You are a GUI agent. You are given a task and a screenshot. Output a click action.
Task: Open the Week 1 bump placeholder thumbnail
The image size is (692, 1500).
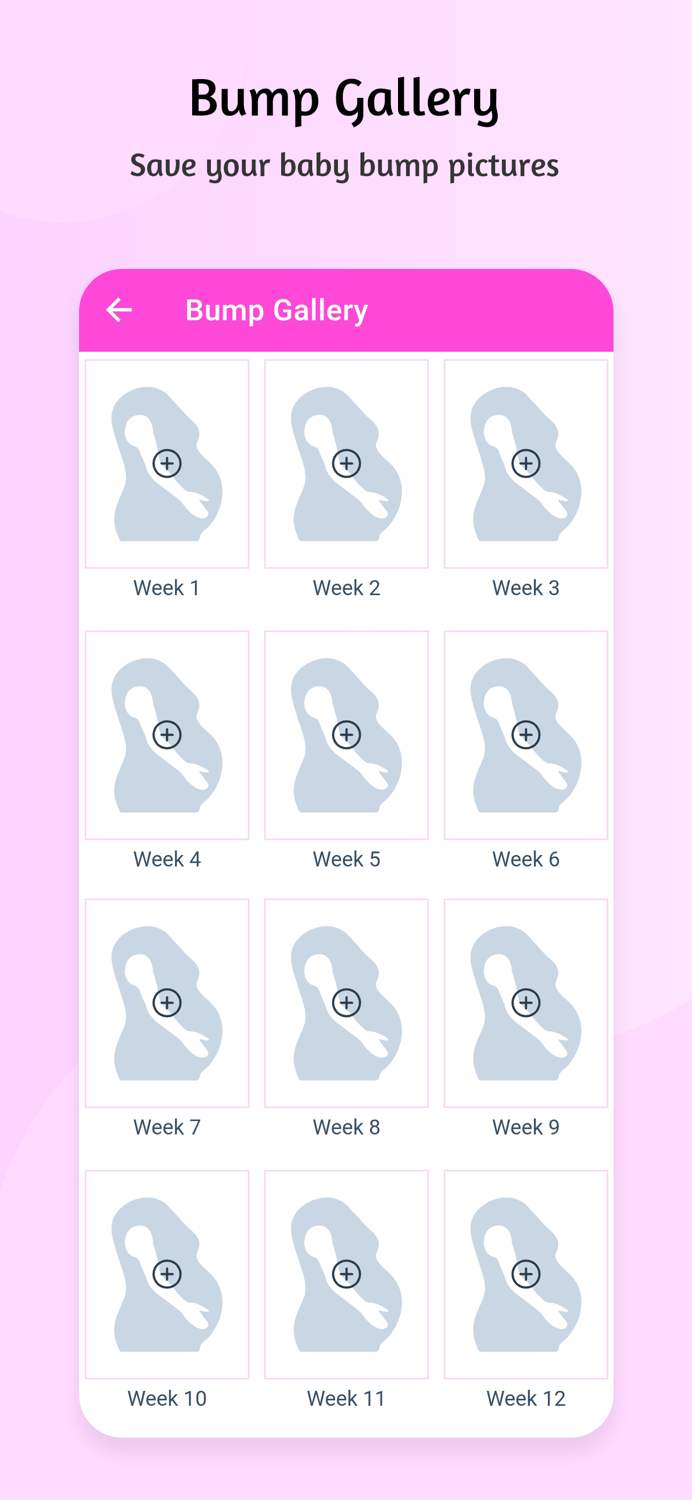(x=167, y=463)
